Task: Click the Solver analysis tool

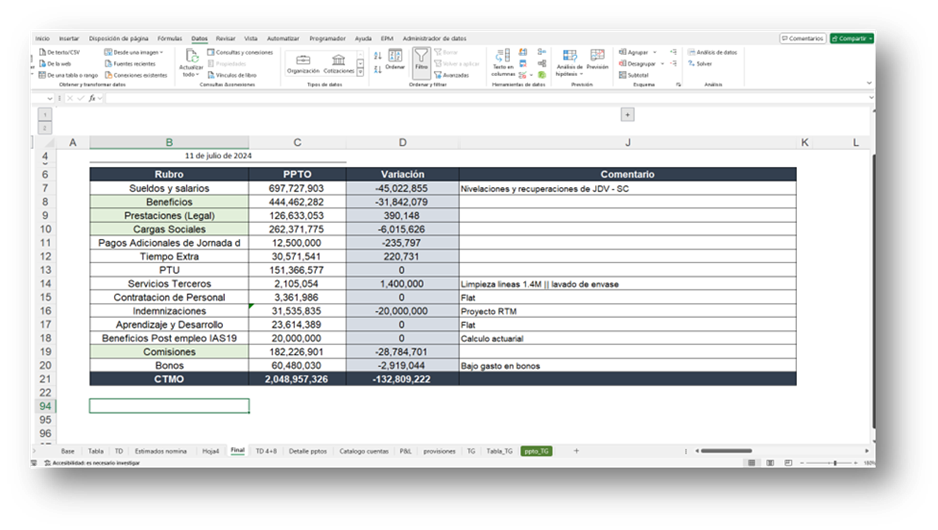Action: pos(703,63)
